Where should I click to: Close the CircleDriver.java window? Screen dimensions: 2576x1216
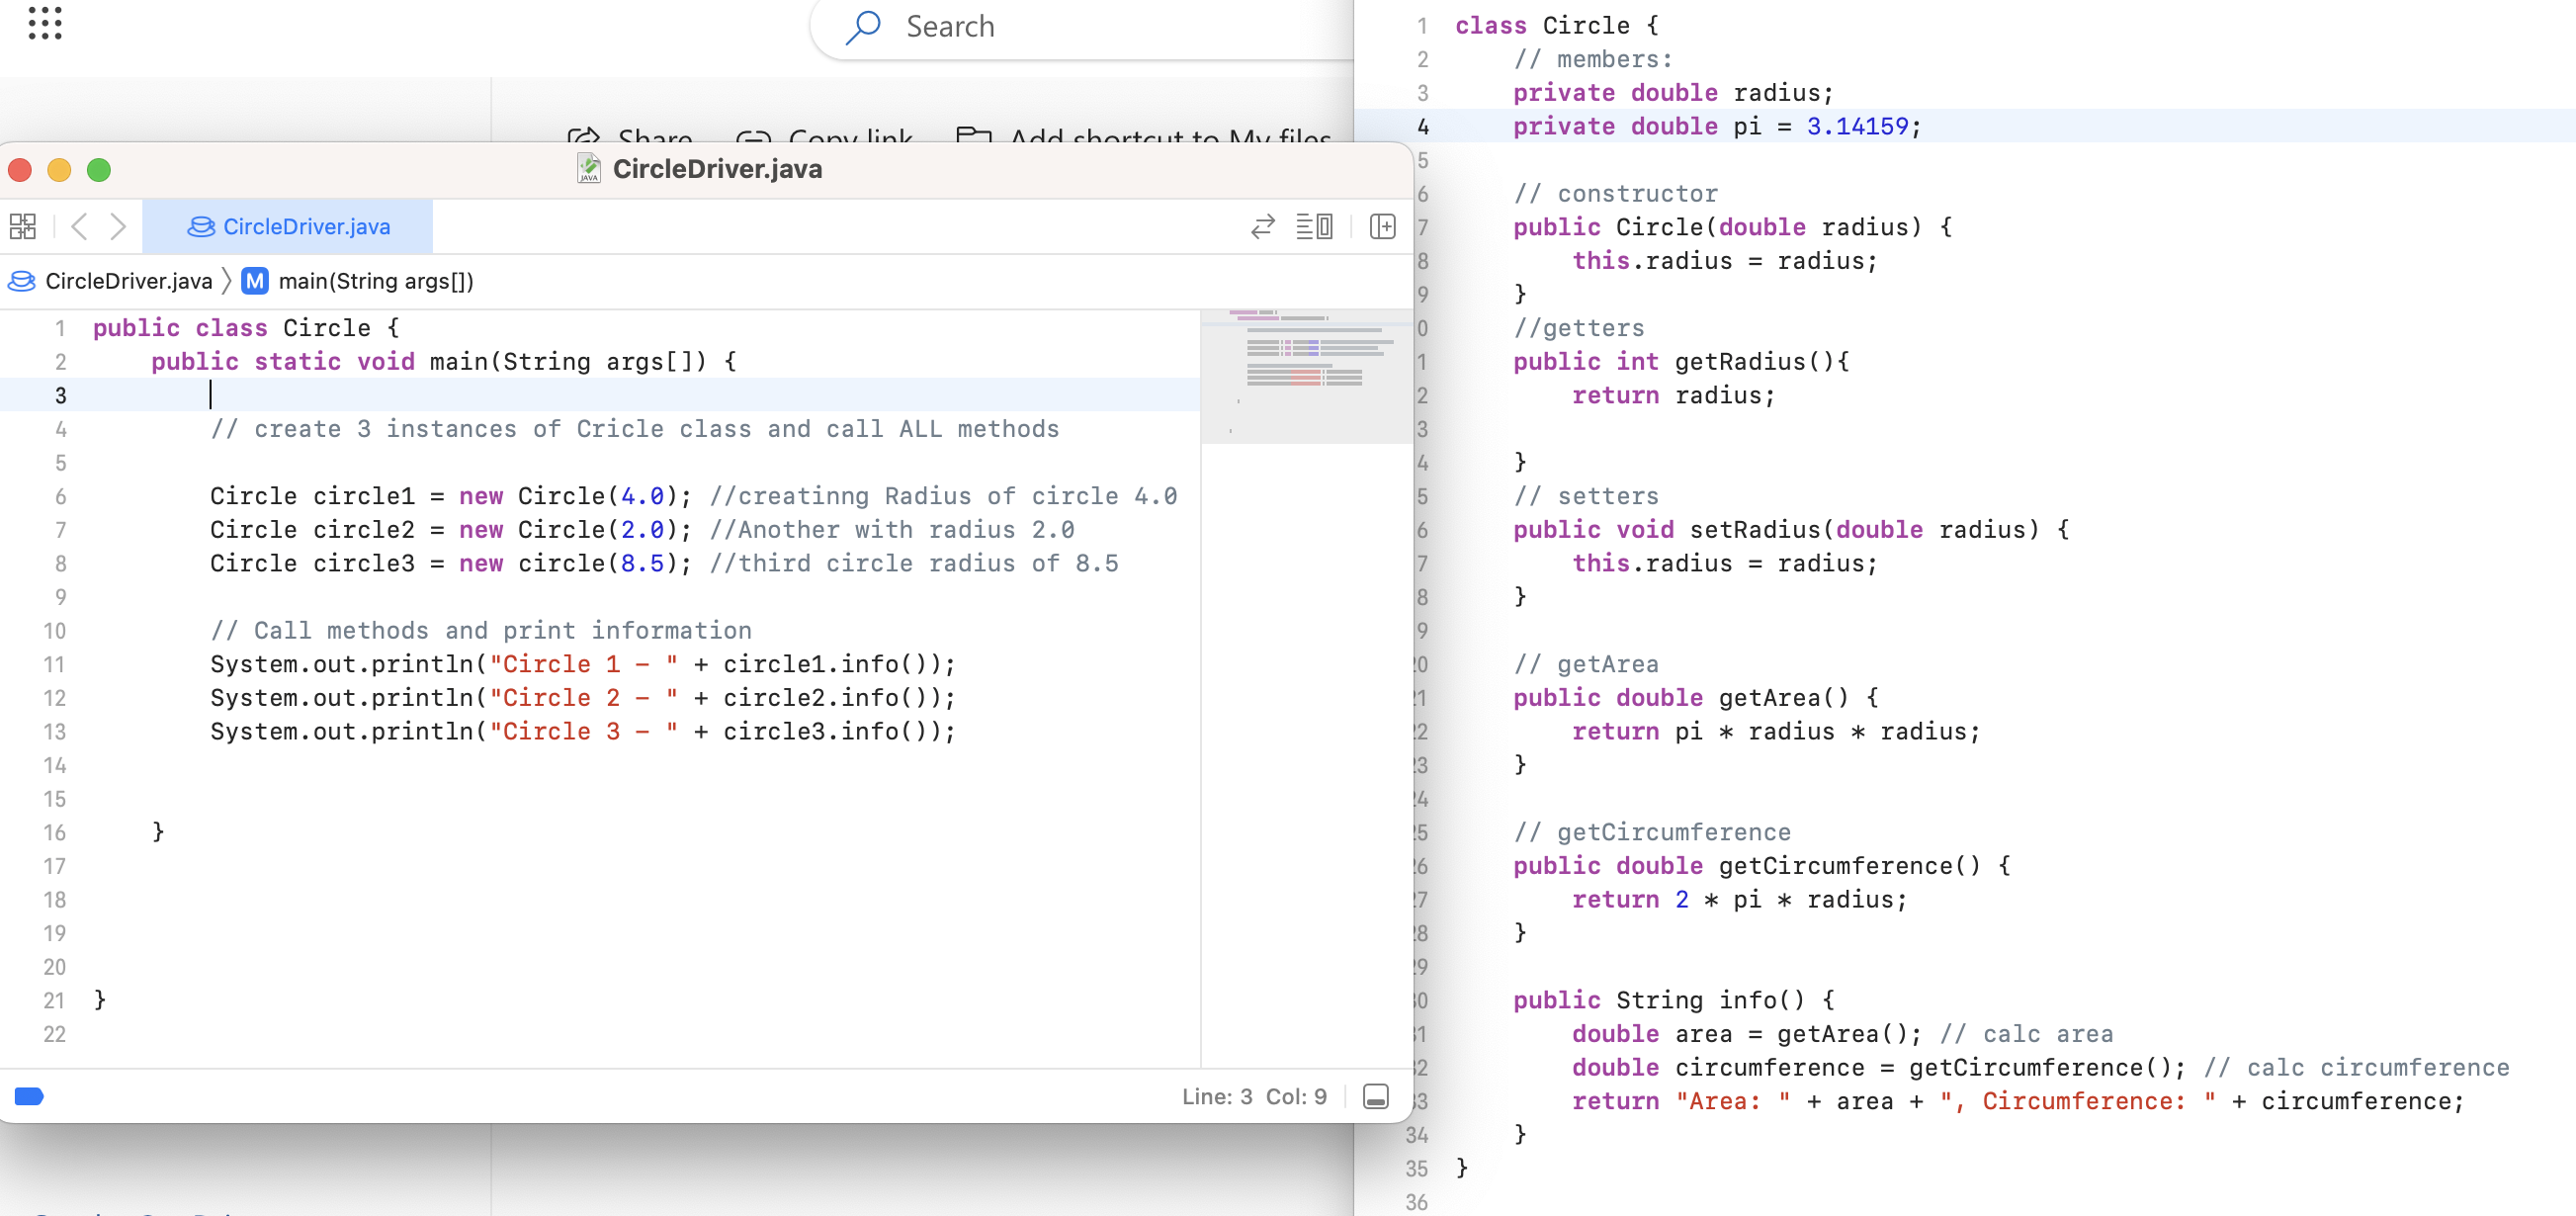20,170
